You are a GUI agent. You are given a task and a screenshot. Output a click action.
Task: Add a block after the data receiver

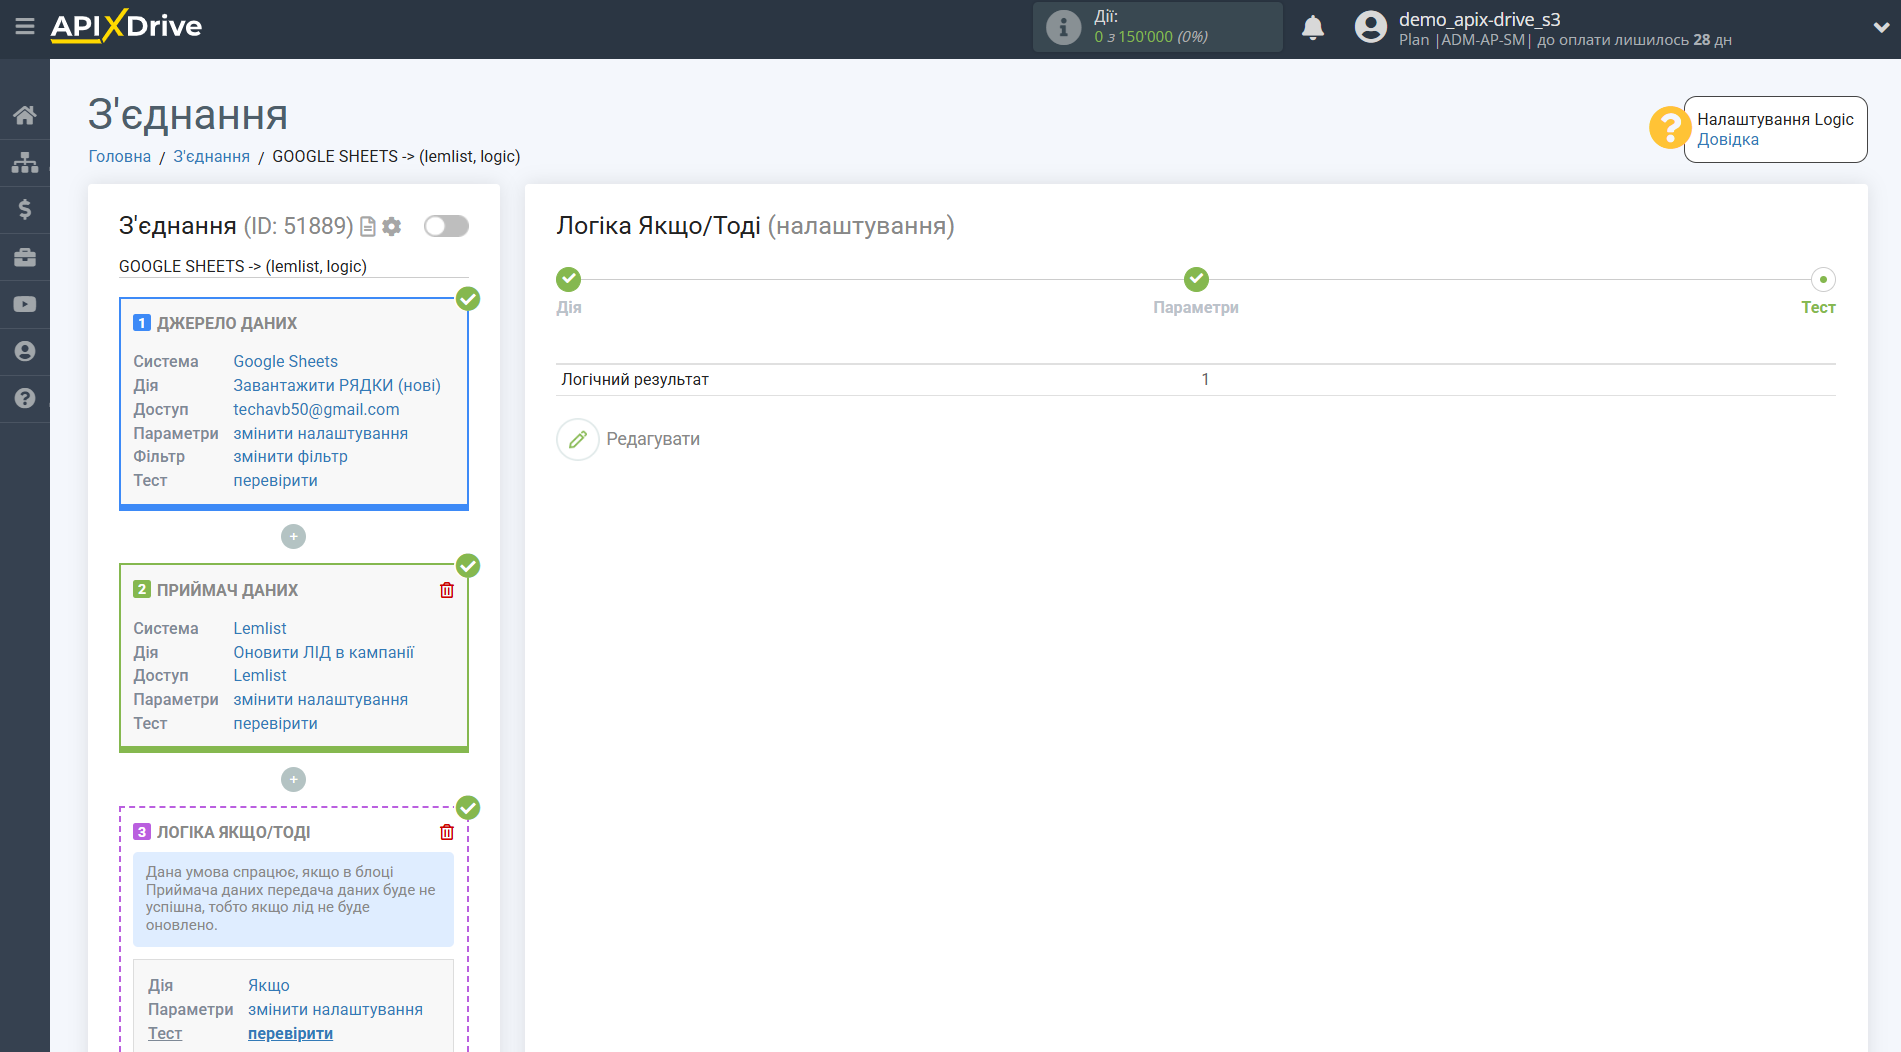click(x=293, y=780)
